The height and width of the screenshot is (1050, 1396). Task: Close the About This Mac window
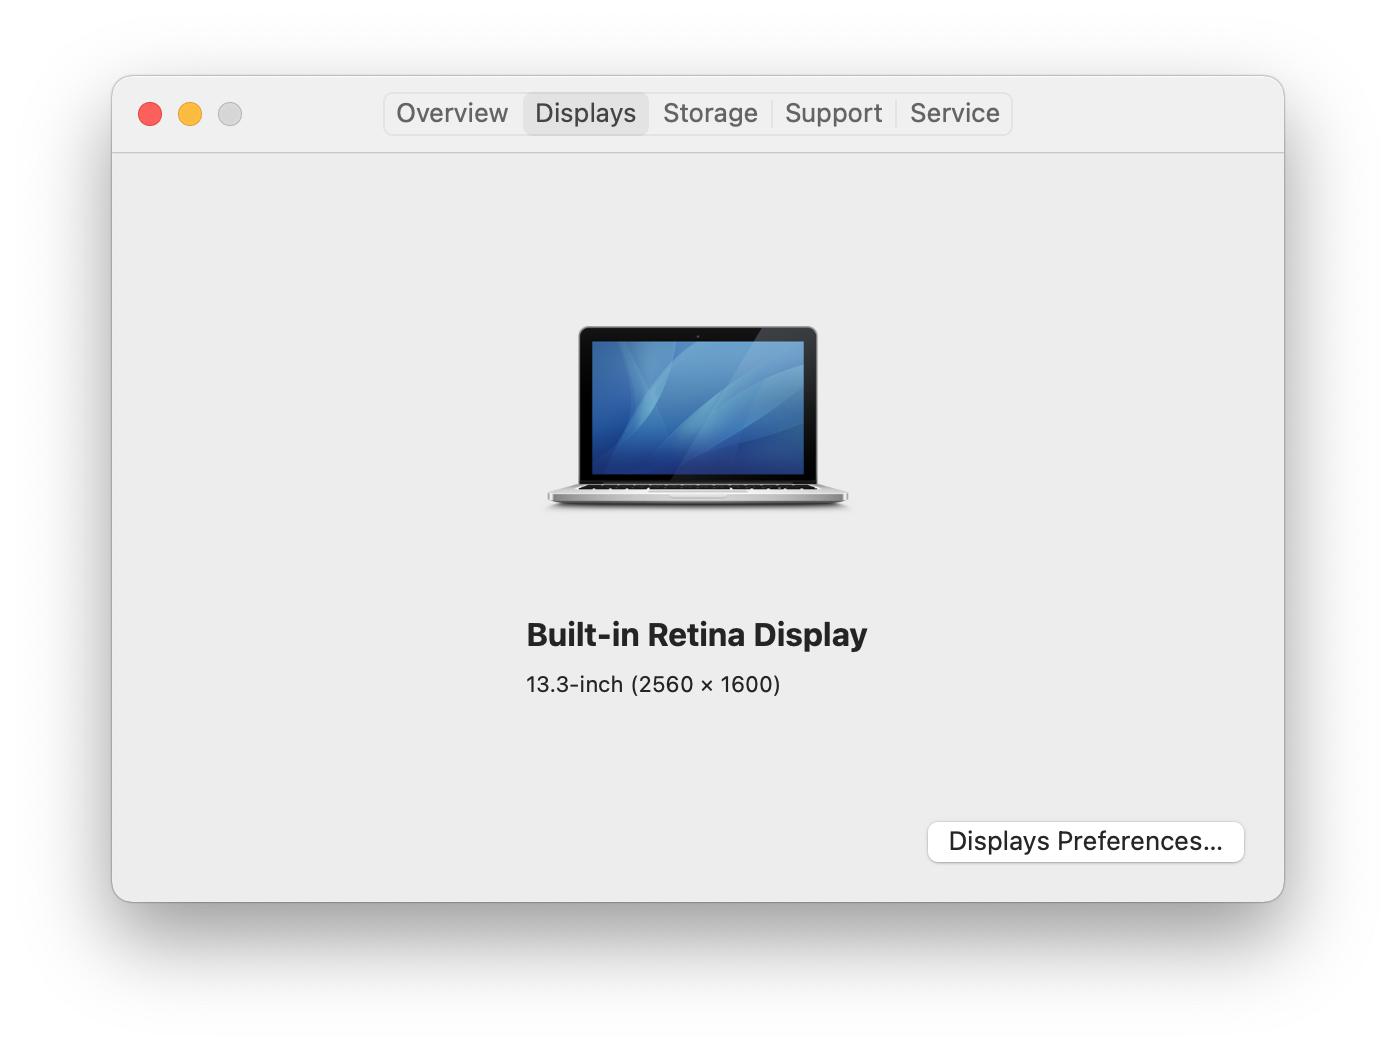click(150, 114)
